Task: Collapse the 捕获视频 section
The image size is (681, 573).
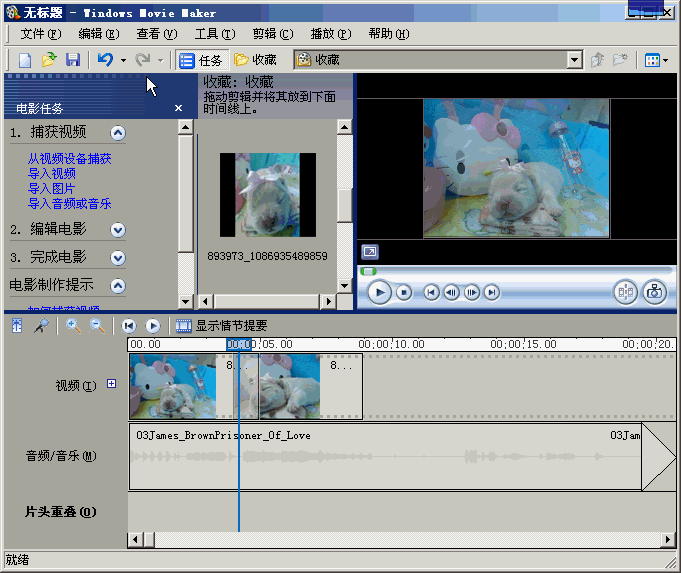Action: click(x=118, y=133)
